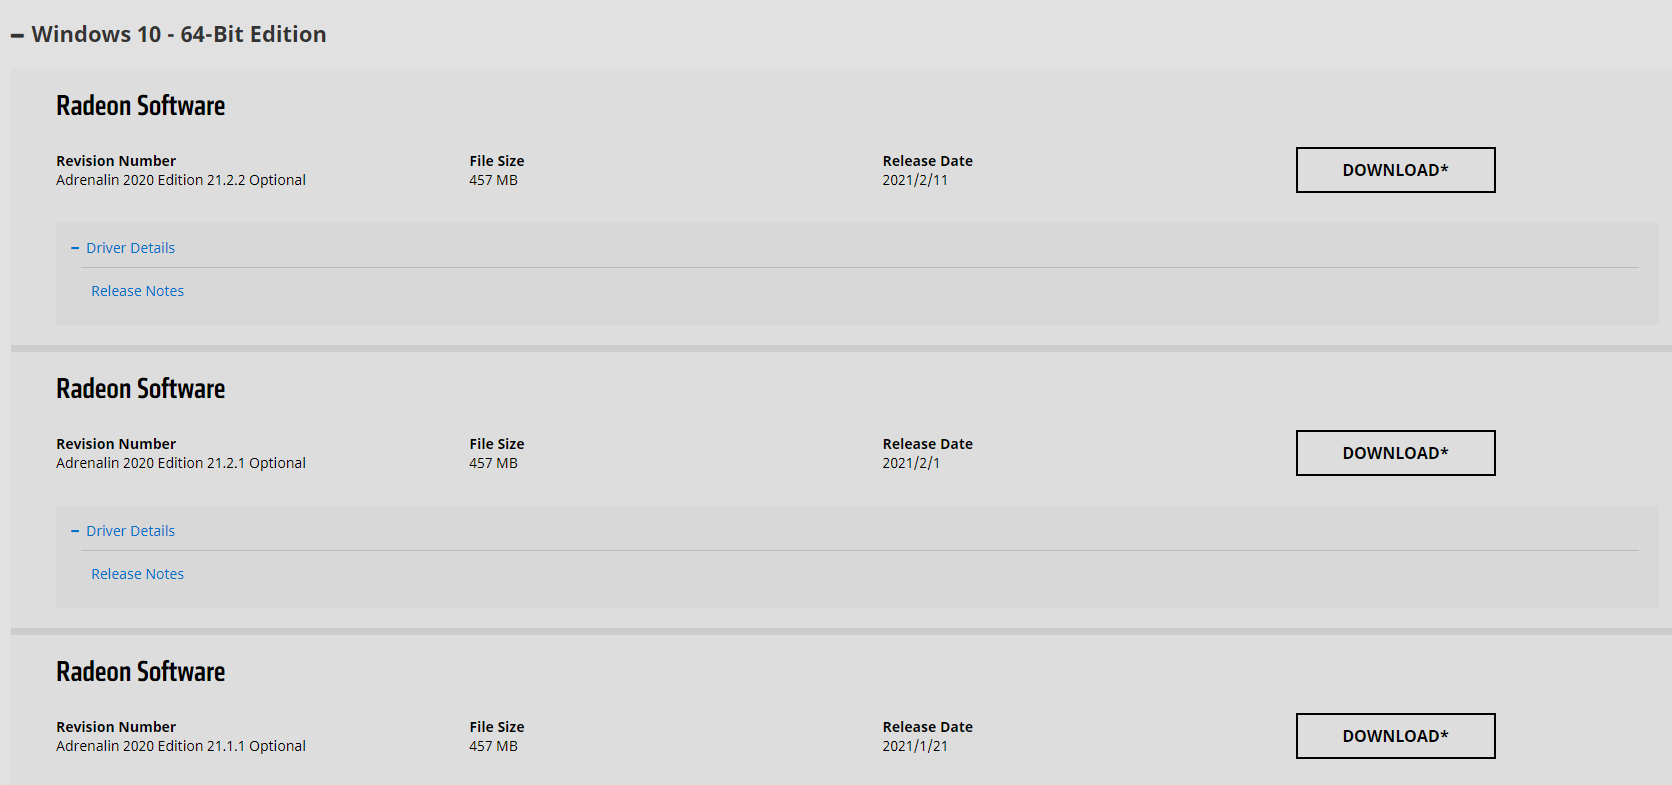1672x785 pixels.
Task: Collapse the Windows 10 - 64-Bit Edition section
Action: tap(178, 35)
